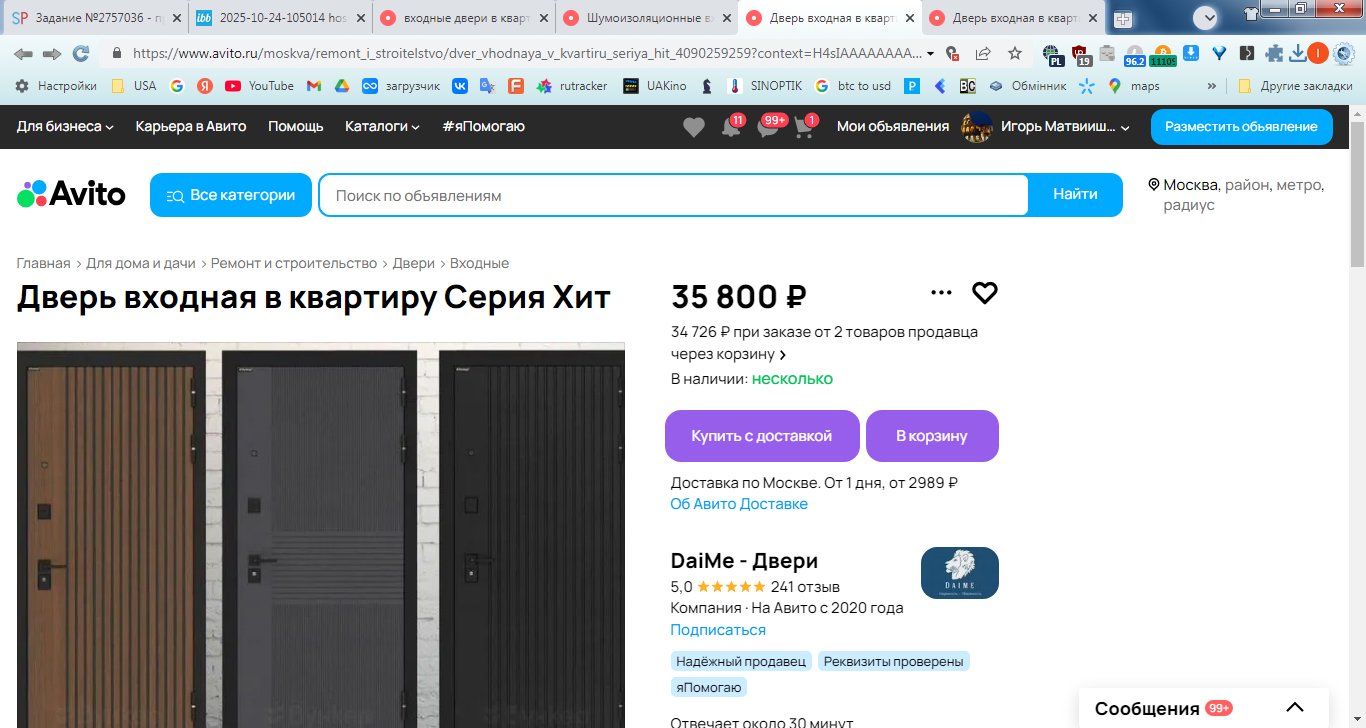Image resolution: width=1366 pixels, height=728 pixels.
Task: Open the Google bookmark icon
Action: coord(177,86)
